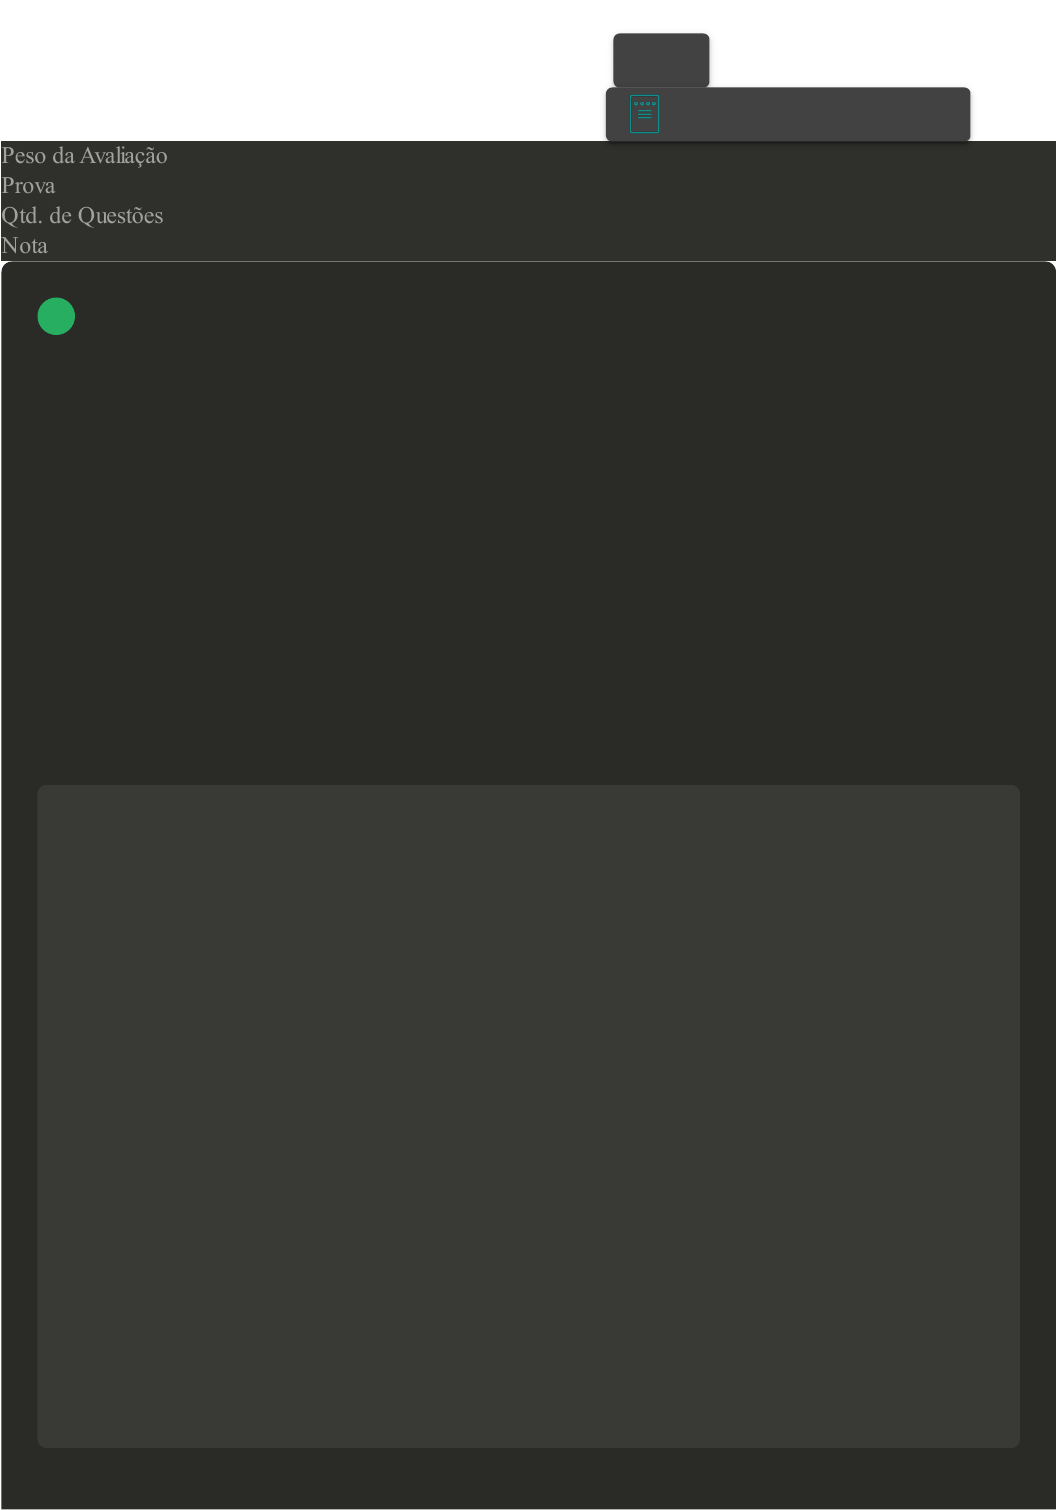
Task: Click the teal document list icon
Action: coord(644,114)
